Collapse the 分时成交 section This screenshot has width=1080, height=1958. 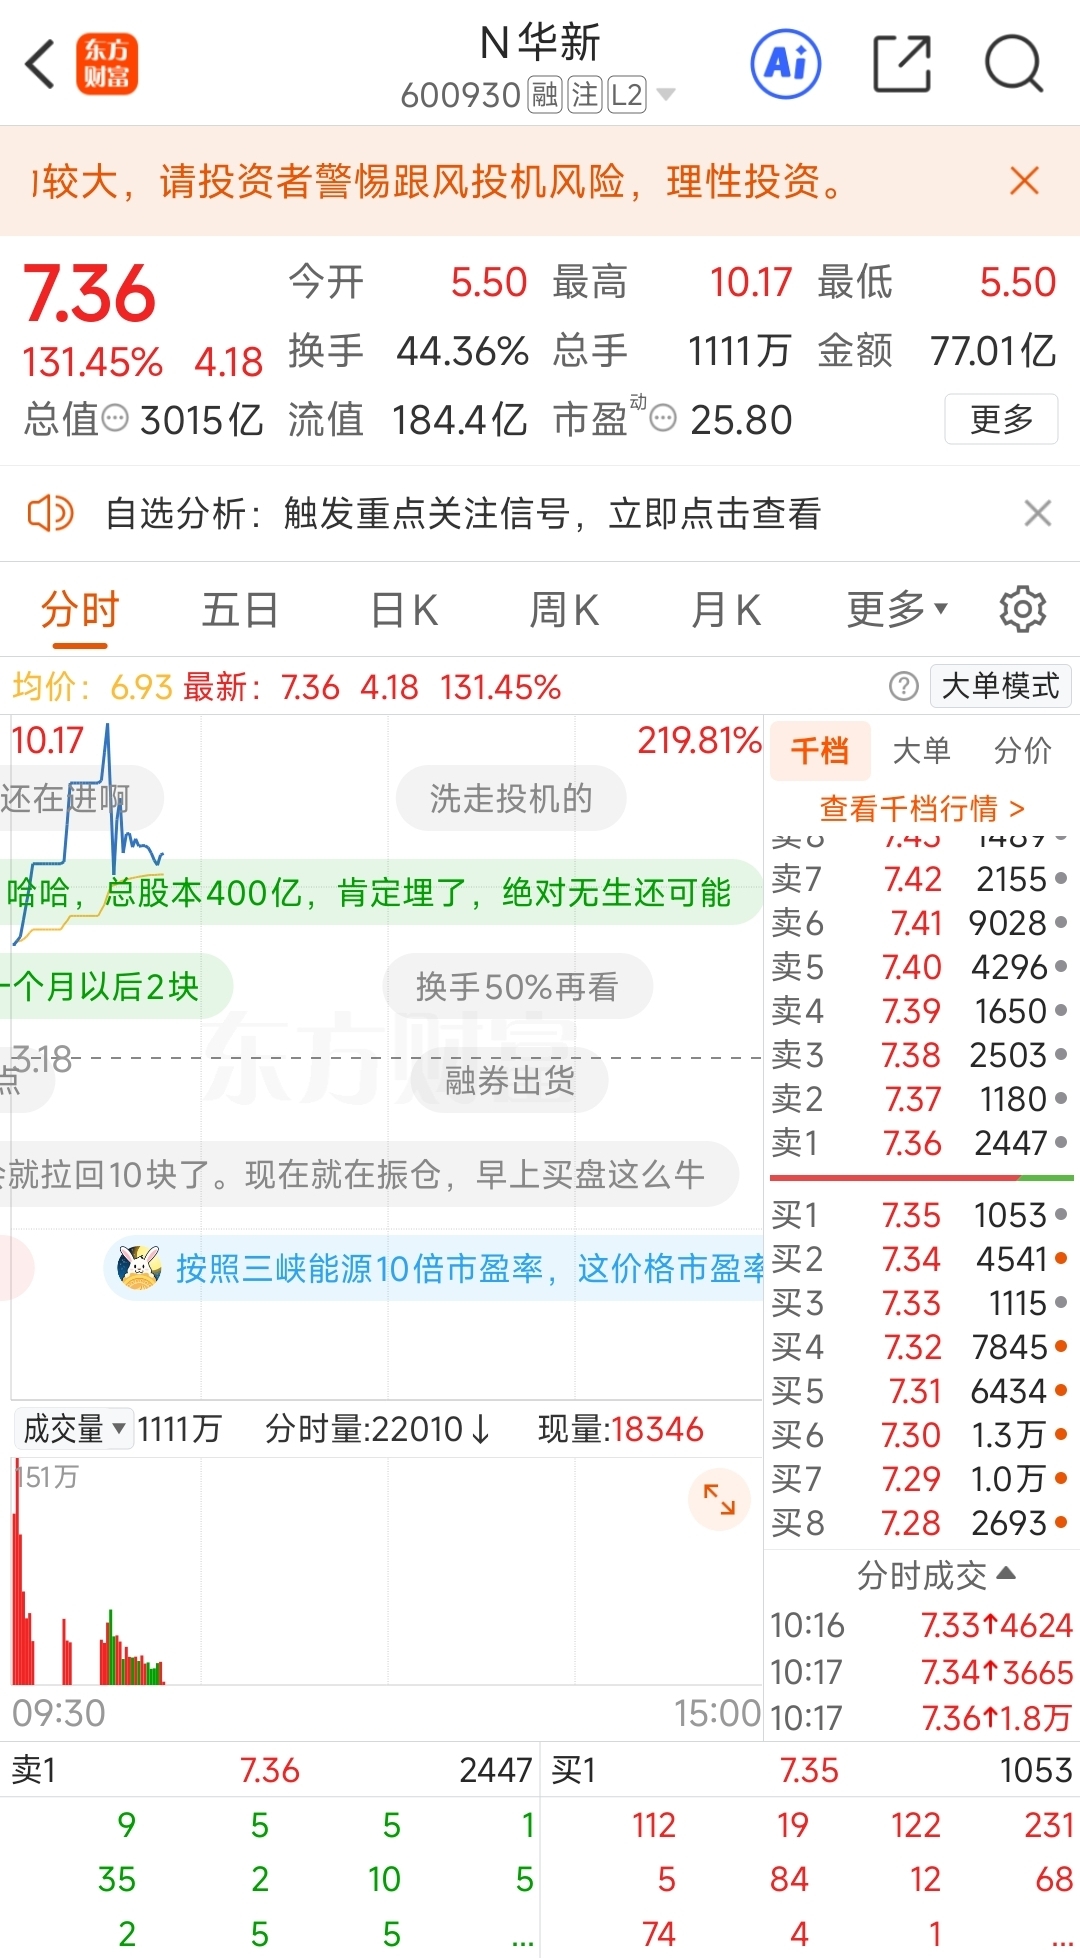(936, 1576)
